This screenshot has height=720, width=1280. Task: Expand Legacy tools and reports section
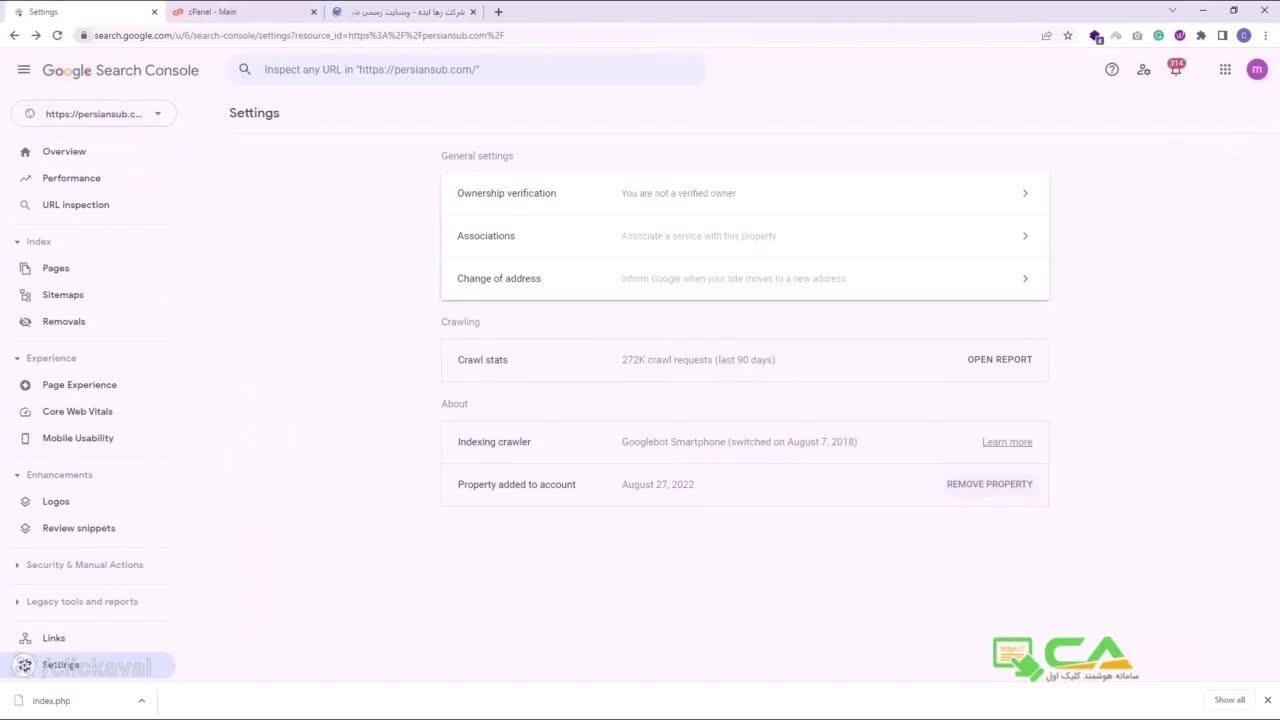coord(17,602)
